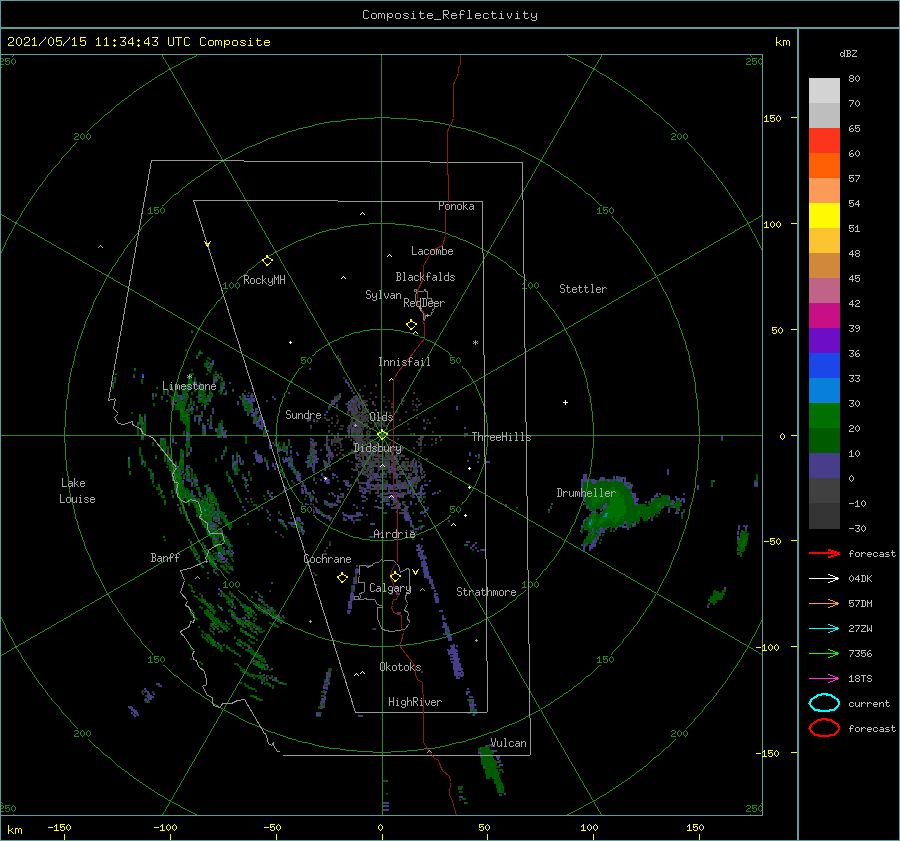The height and width of the screenshot is (841, 900).
Task: Select the cyan current ellipse icon
Action: (x=824, y=703)
